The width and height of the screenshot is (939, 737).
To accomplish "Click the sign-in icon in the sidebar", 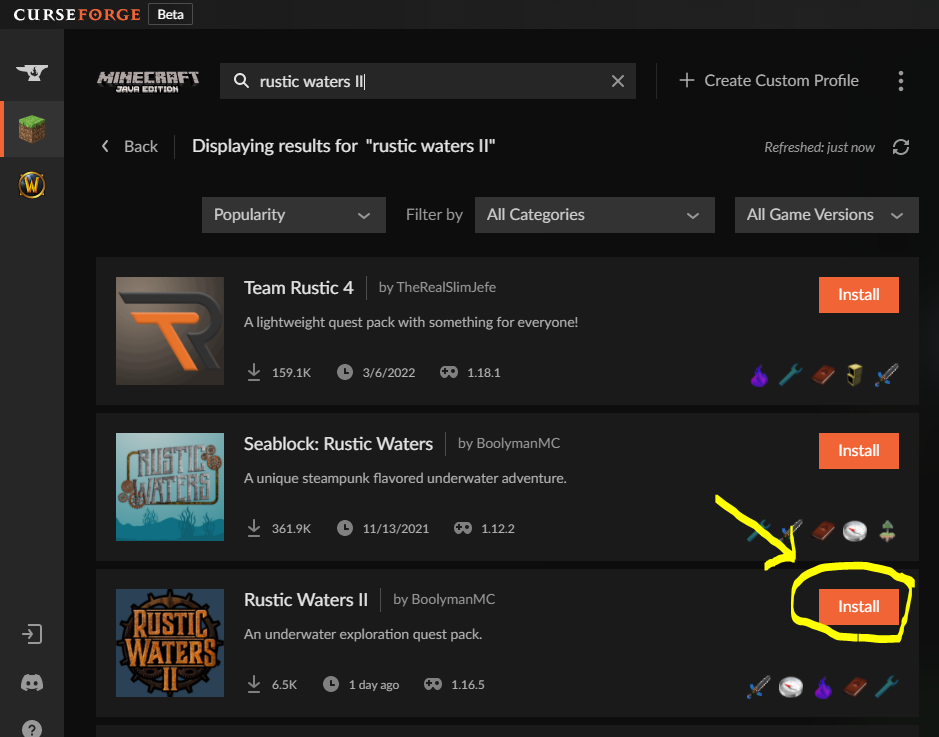I will 32,634.
